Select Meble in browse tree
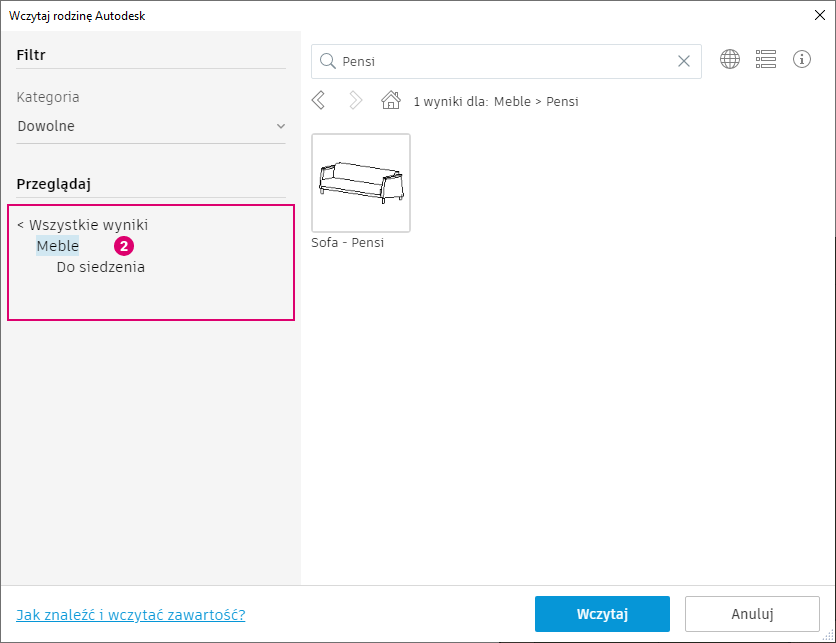 pos(57,246)
